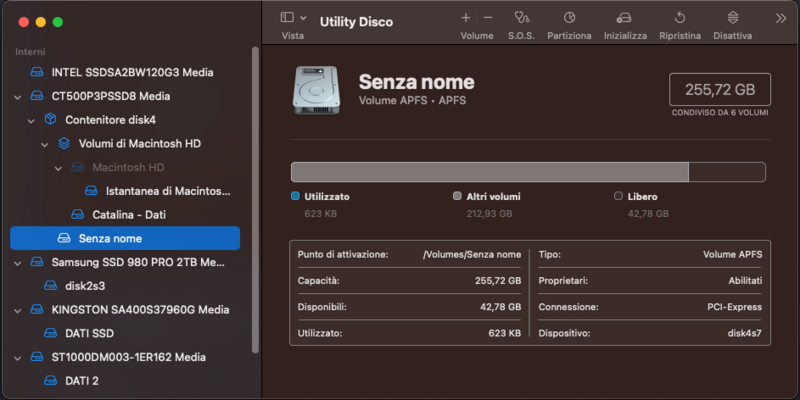This screenshot has width=800, height=400.
Task: Select ST1000DM003-1ER162 disk icon
Action: pyautogui.click(x=37, y=357)
